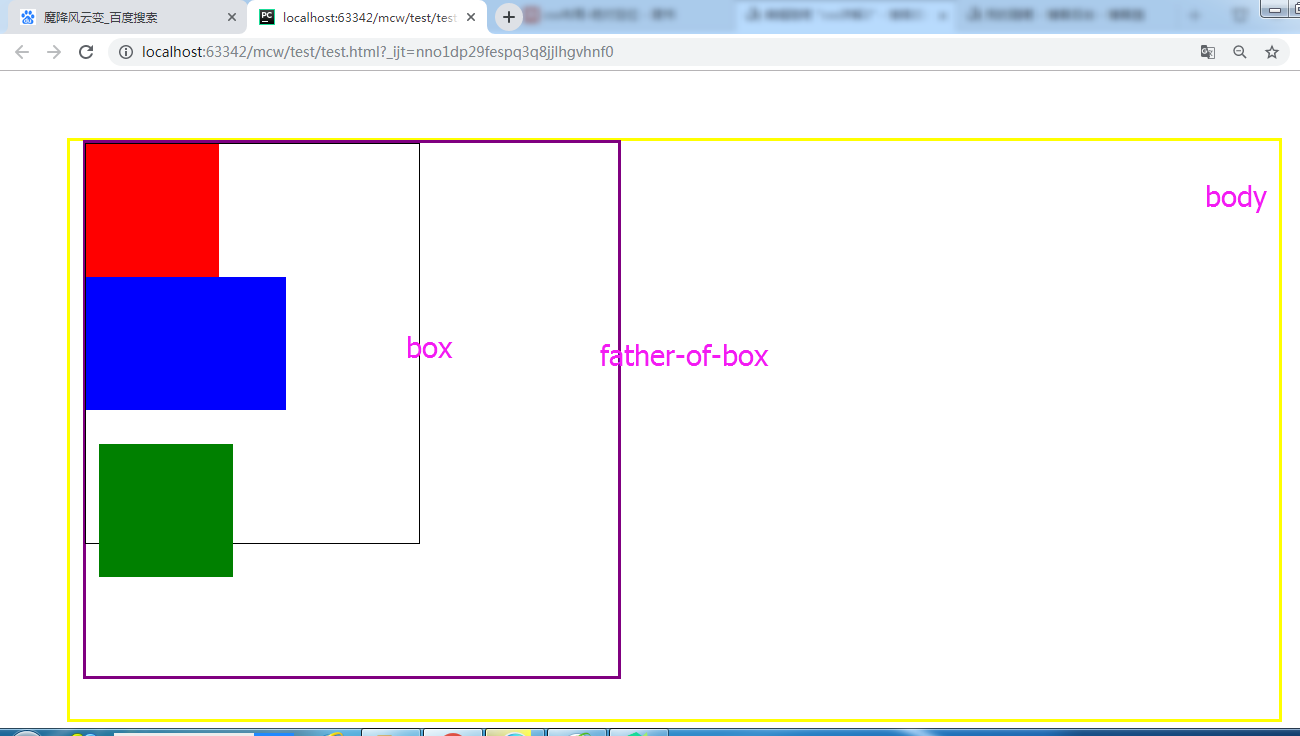Screen dimensions: 1300x736
Task: Click the Baidu favicon on first tab
Action: pyautogui.click(x=28, y=18)
